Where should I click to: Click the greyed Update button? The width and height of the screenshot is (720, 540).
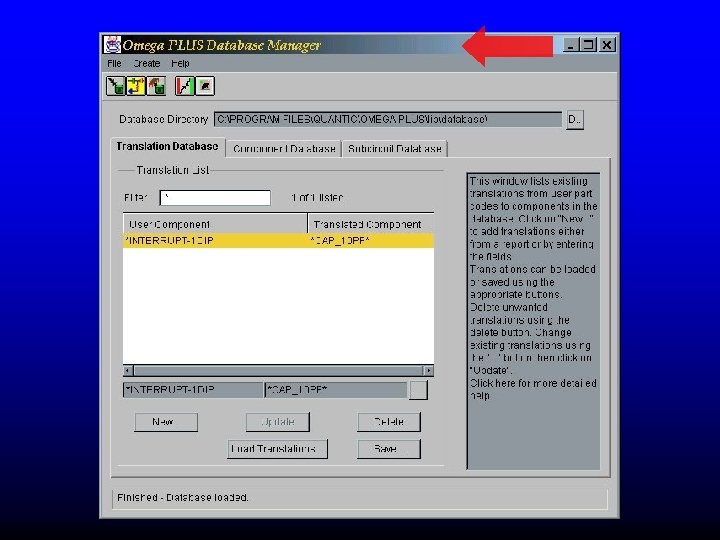point(278,422)
